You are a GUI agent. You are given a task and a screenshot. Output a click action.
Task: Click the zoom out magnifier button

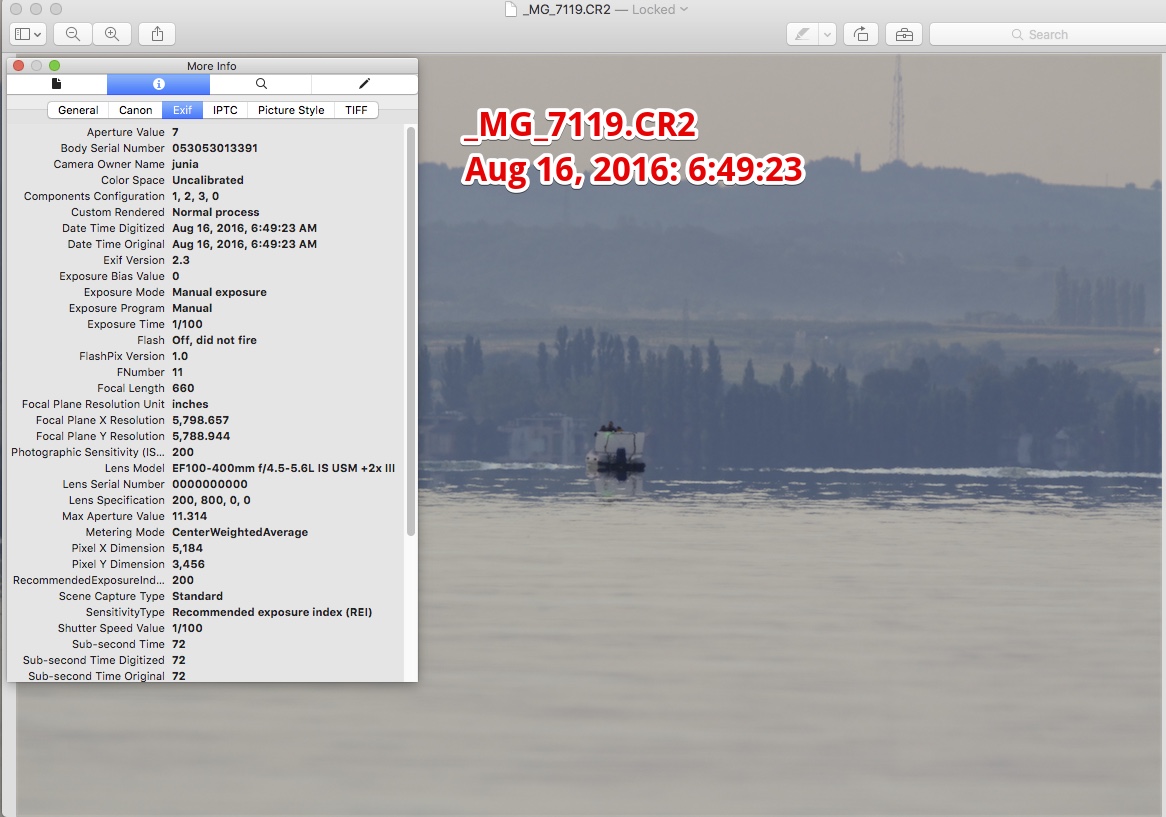73,34
